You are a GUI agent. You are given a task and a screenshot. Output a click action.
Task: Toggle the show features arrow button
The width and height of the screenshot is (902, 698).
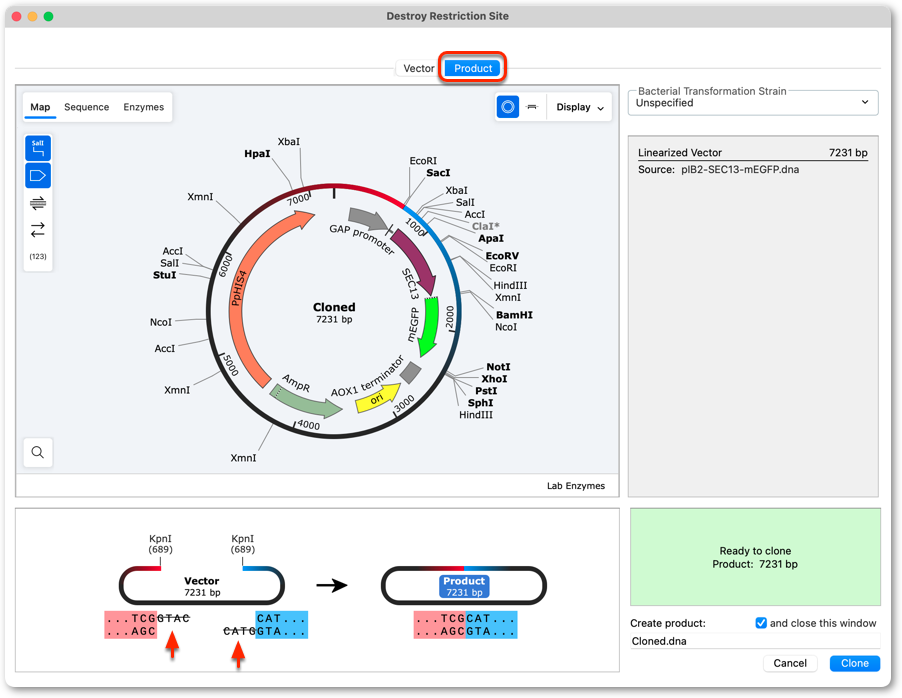point(38,176)
